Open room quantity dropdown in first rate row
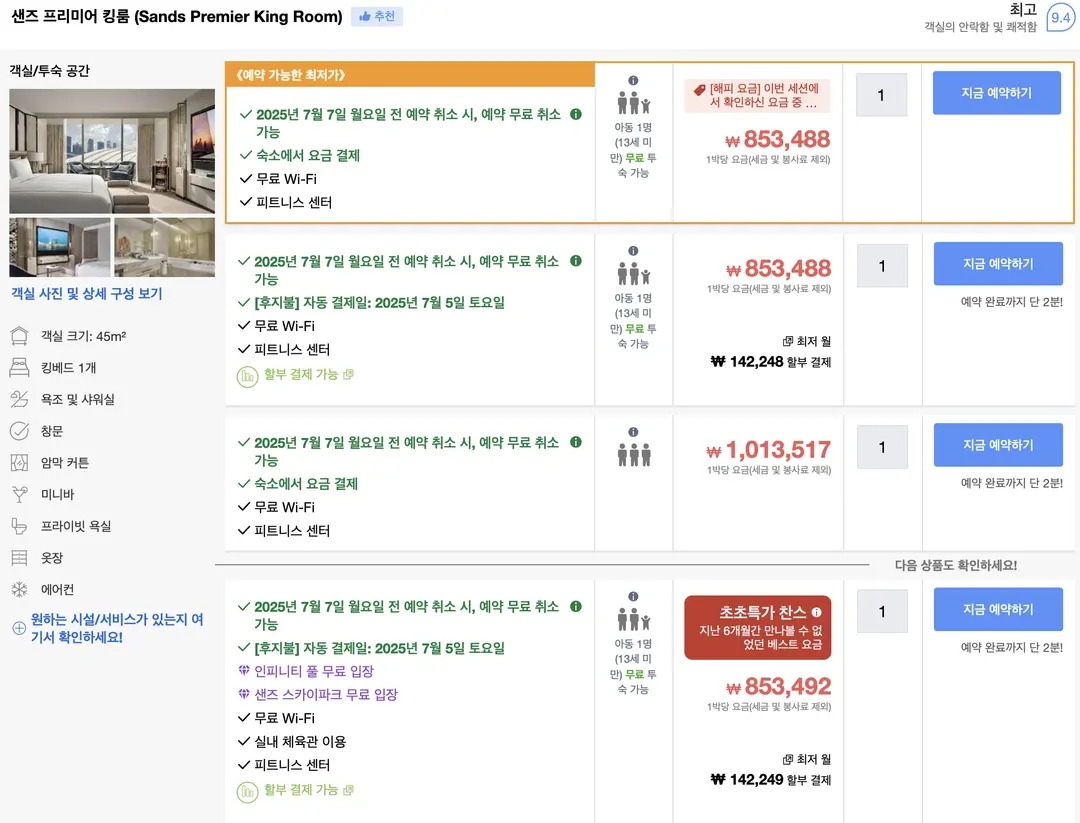Screen dimensions: 1080x823 click(x=881, y=95)
